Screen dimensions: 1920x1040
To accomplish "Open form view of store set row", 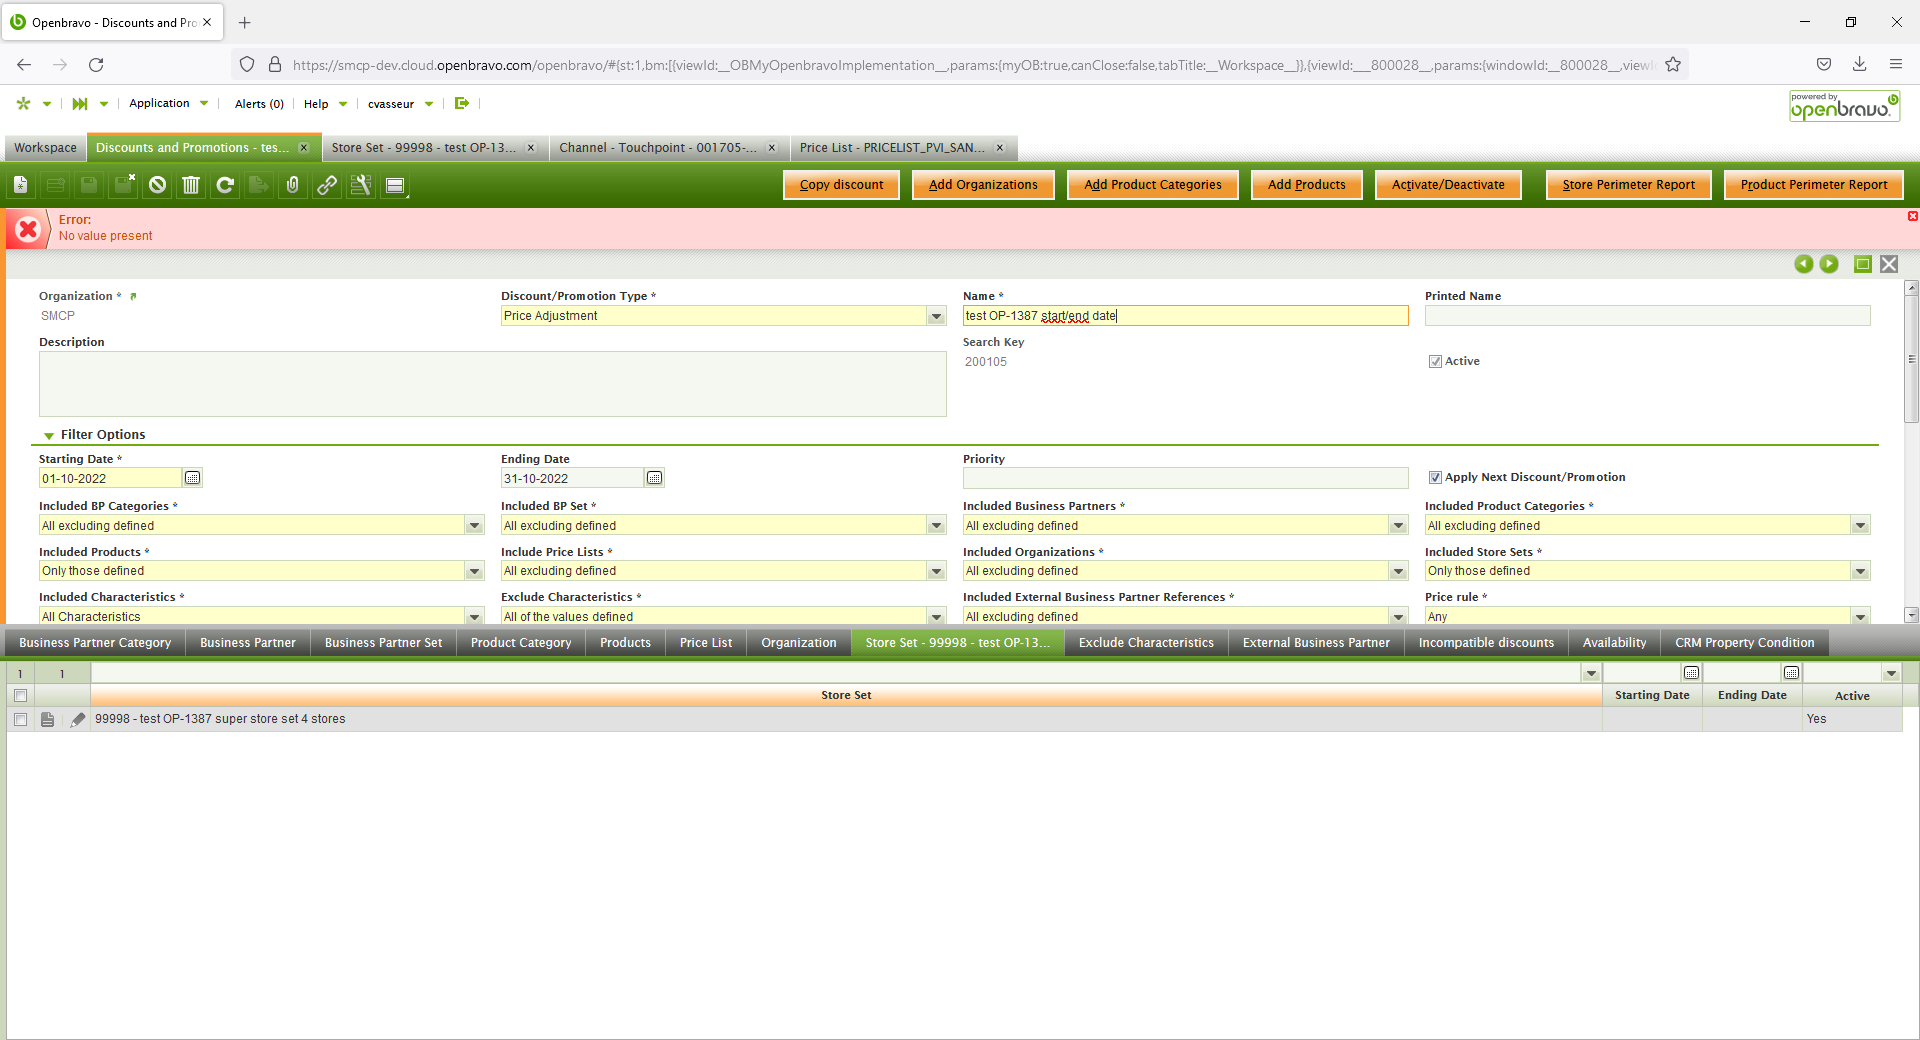I will coord(47,719).
